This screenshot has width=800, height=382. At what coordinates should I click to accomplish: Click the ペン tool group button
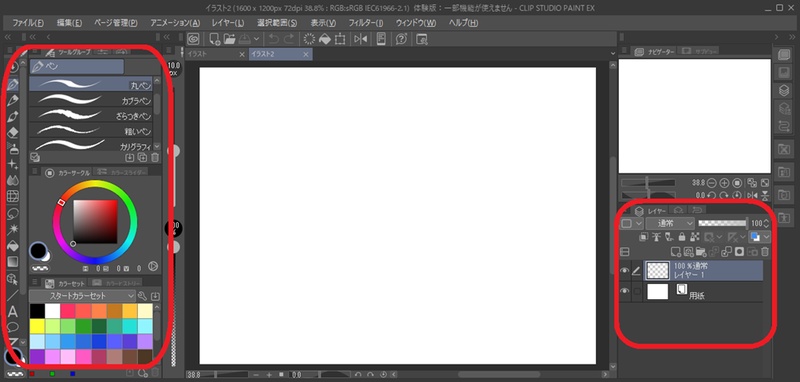pyautogui.click(x=77, y=67)
